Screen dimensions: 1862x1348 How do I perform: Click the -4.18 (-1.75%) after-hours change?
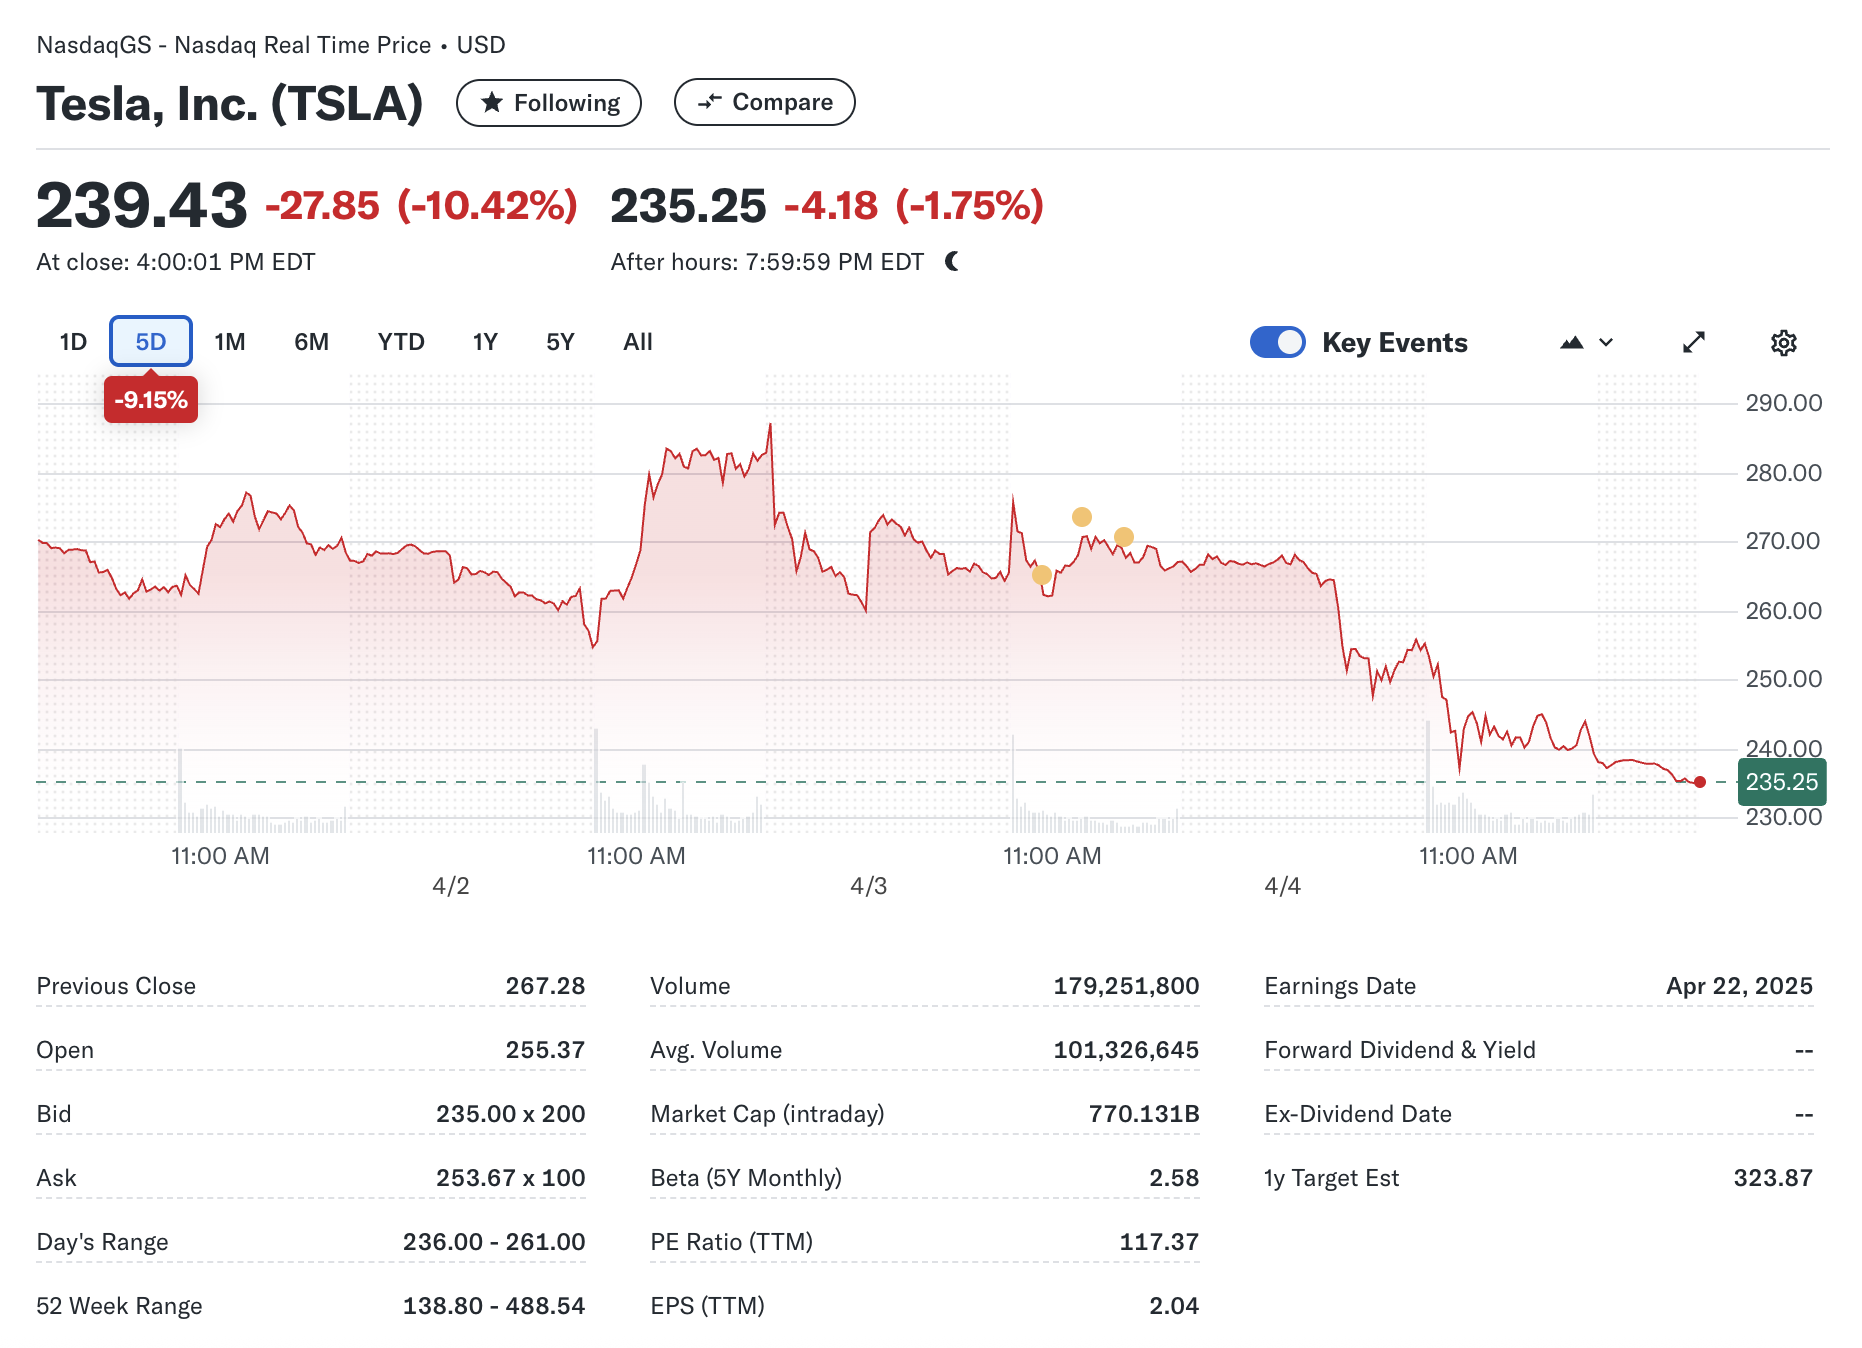pos(914,206)
